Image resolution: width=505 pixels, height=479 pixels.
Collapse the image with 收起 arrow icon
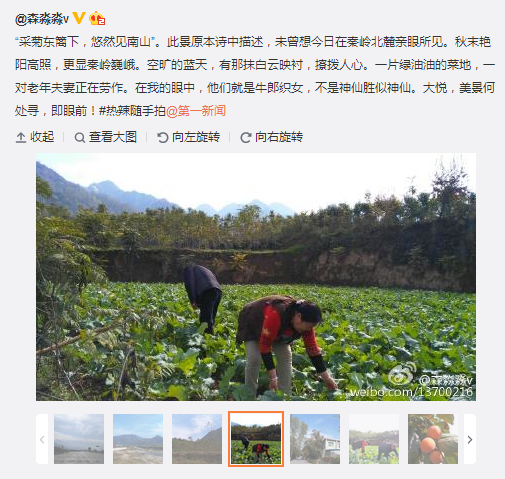[x=21, y=137]
